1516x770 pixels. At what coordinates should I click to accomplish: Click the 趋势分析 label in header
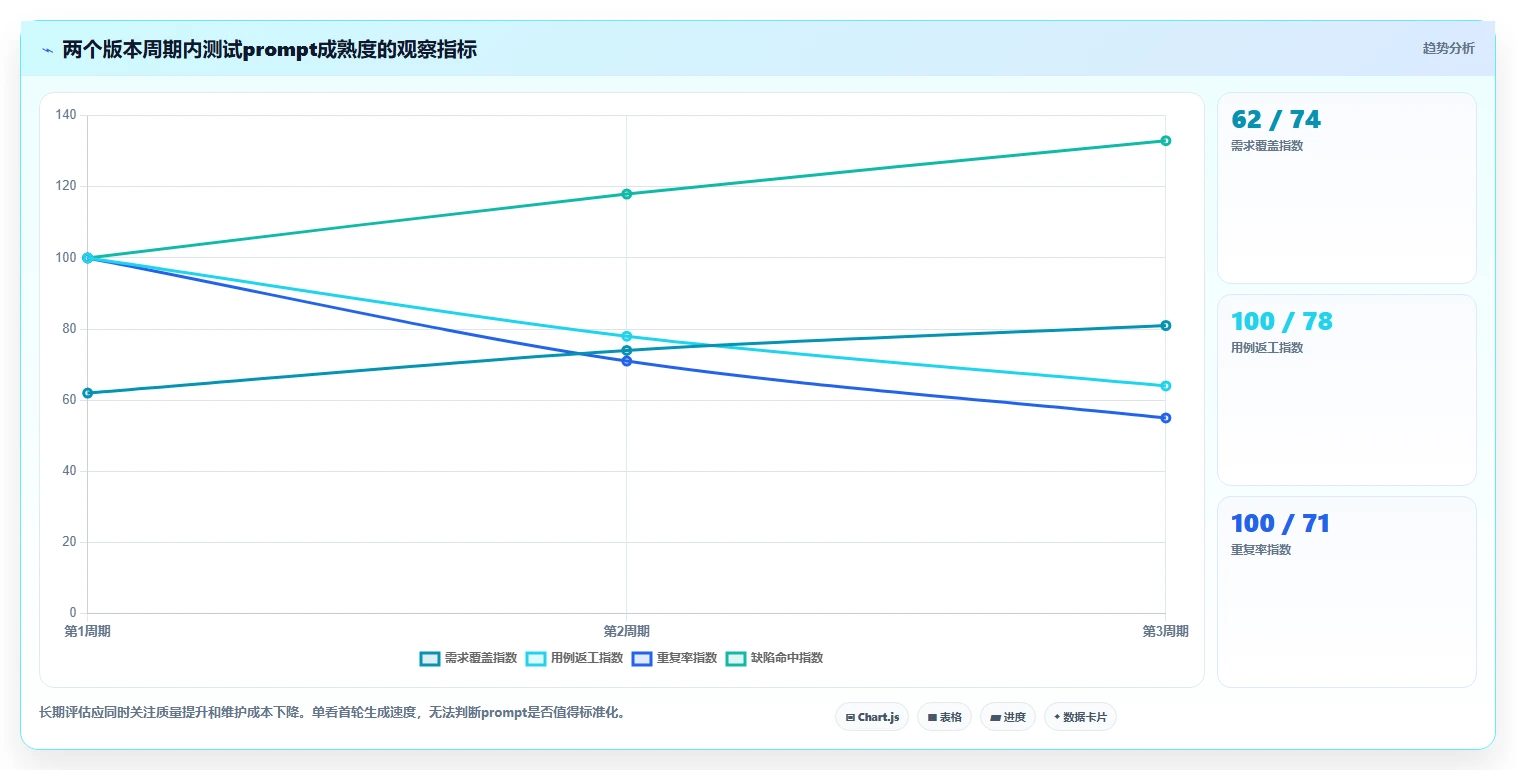pyautogui.click(x=1448, y=48)
